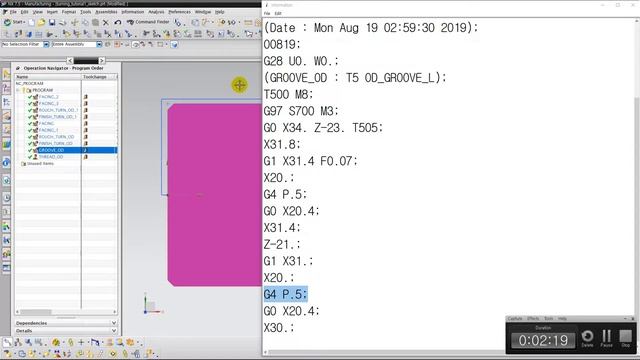640x360 pixels.
Task: Open the Assemblies menu
Action: coord(106,12)
